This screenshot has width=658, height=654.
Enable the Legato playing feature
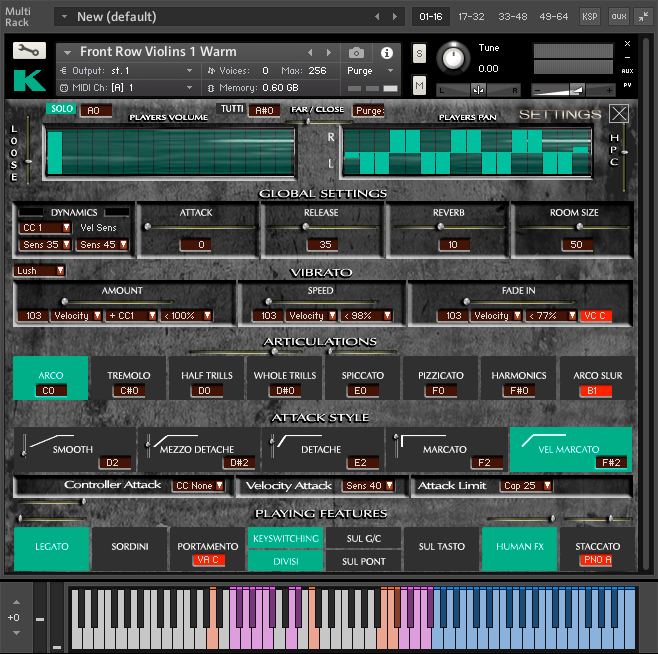pyautogui.click(x=51, y=547)
